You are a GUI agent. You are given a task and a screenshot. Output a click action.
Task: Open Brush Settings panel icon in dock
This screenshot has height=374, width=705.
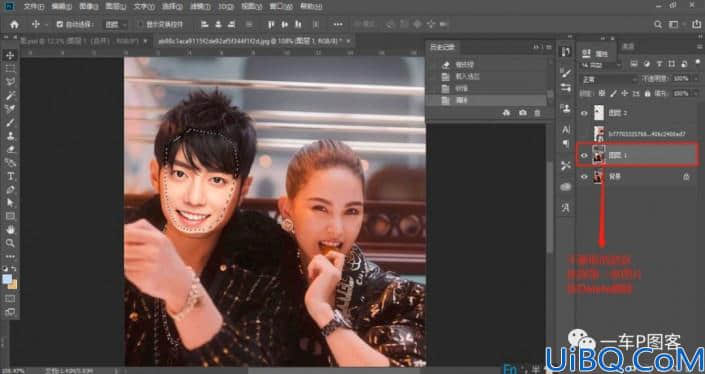566,72
